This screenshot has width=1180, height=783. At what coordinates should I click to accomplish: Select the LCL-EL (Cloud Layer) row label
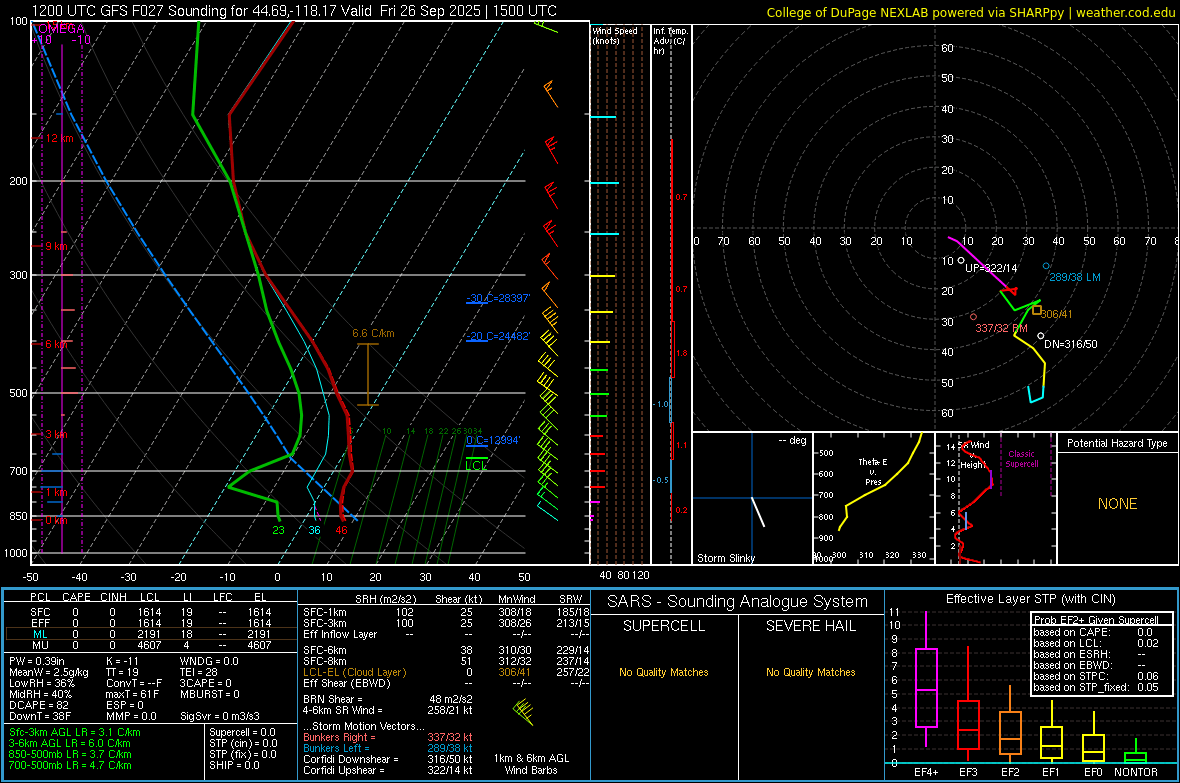[x=354, y=672]
